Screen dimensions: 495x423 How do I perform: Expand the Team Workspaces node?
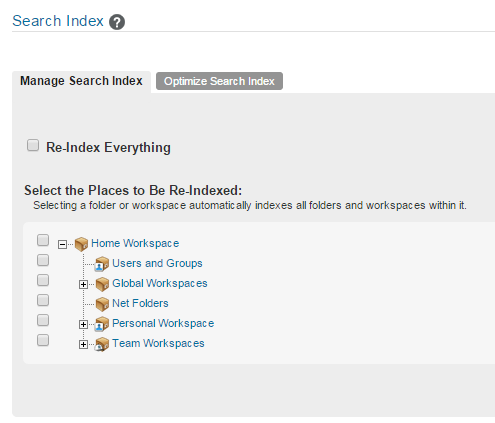pyautogui.click(x=83, y=344)
